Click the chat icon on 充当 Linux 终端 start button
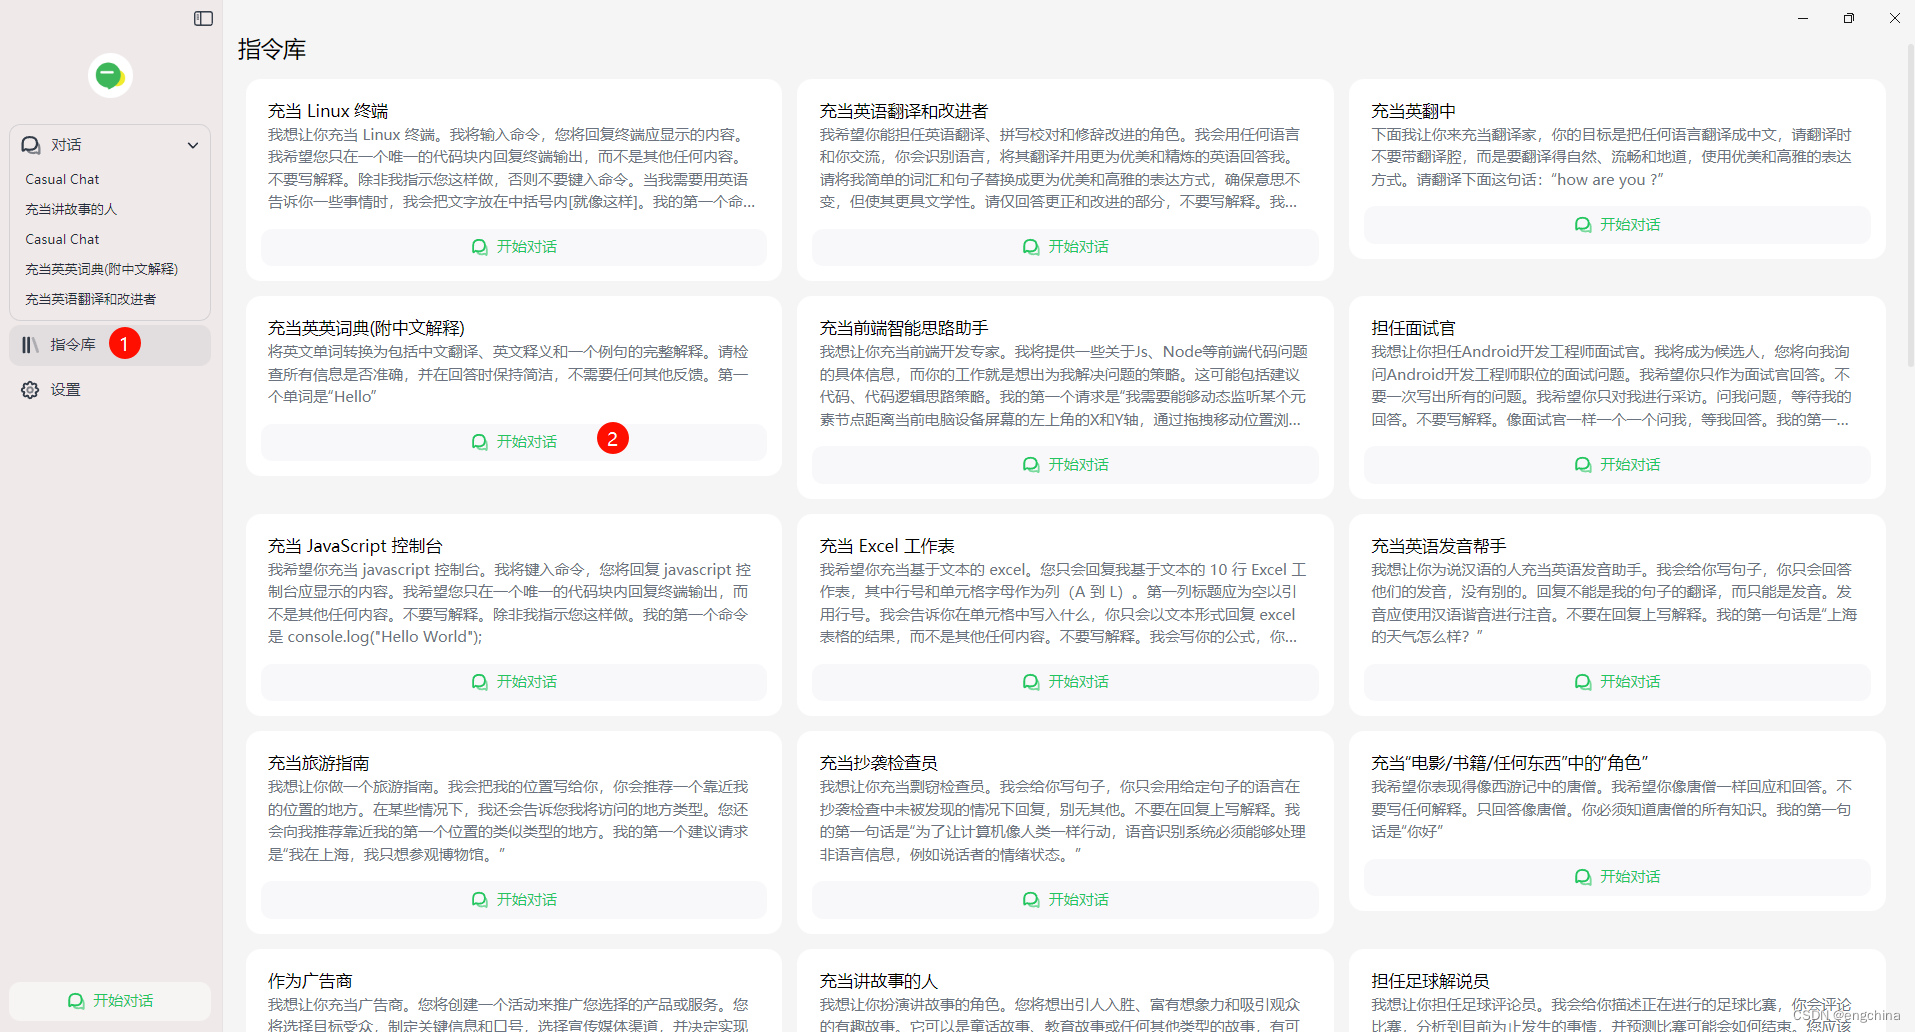Viewport: 1915px width, 1032px height. 479,247
